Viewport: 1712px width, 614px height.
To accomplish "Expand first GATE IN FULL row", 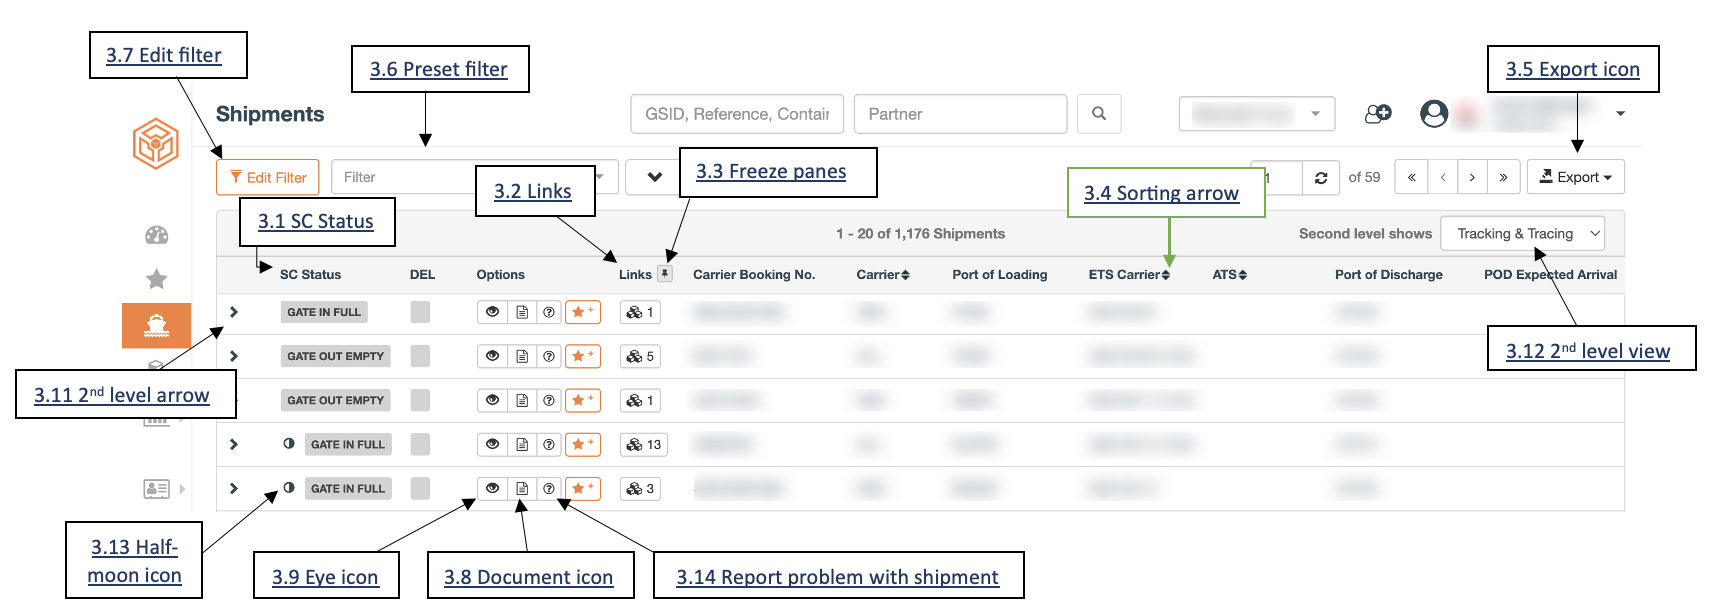I will click(234, 312).
